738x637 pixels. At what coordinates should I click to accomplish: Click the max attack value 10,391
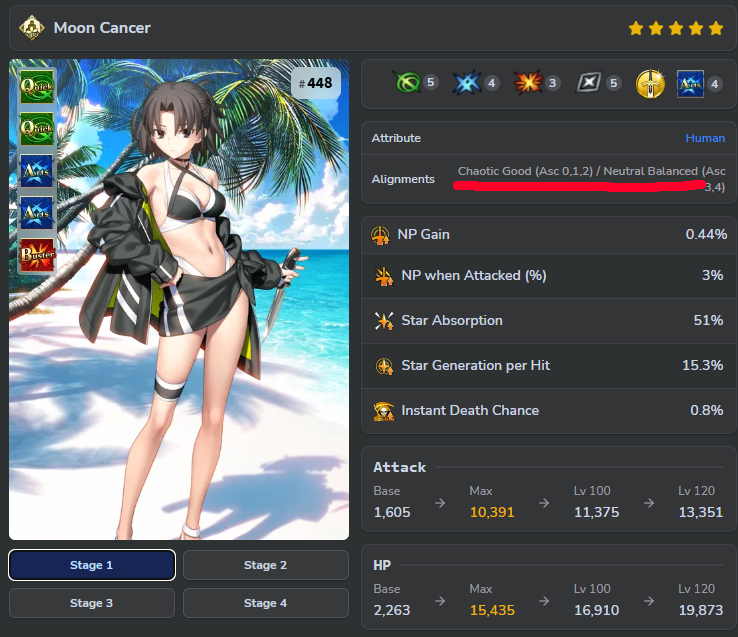[492, 512]
